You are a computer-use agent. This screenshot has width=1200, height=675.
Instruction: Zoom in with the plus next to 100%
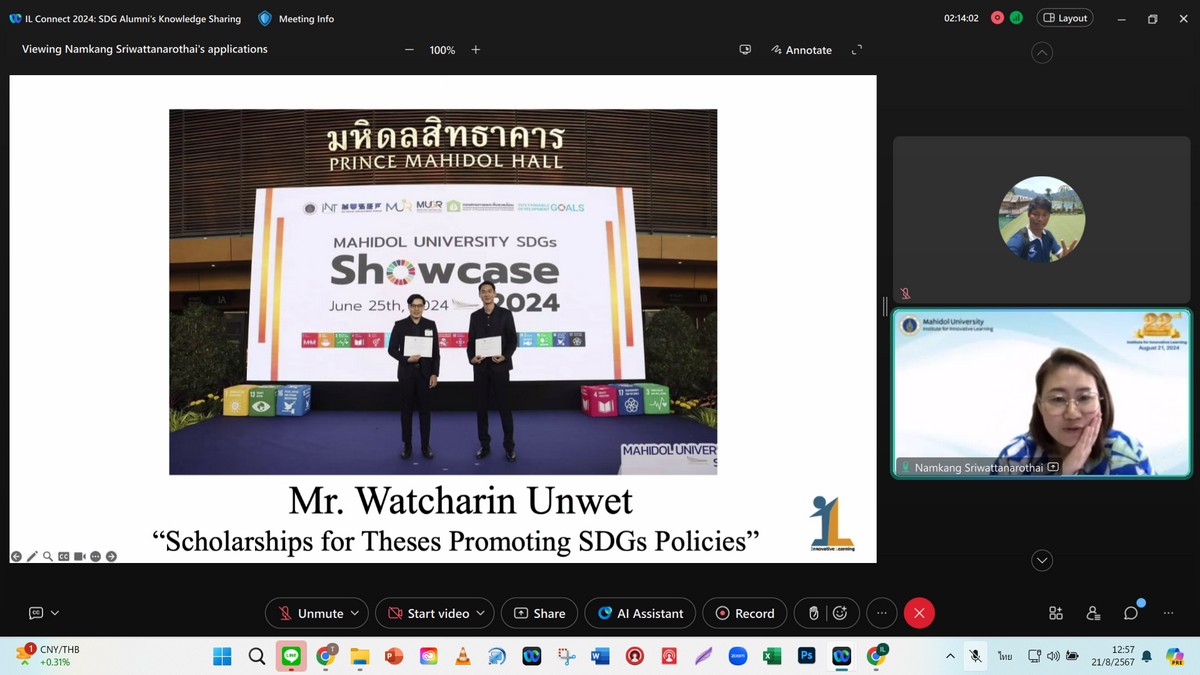tap(476, 50)
